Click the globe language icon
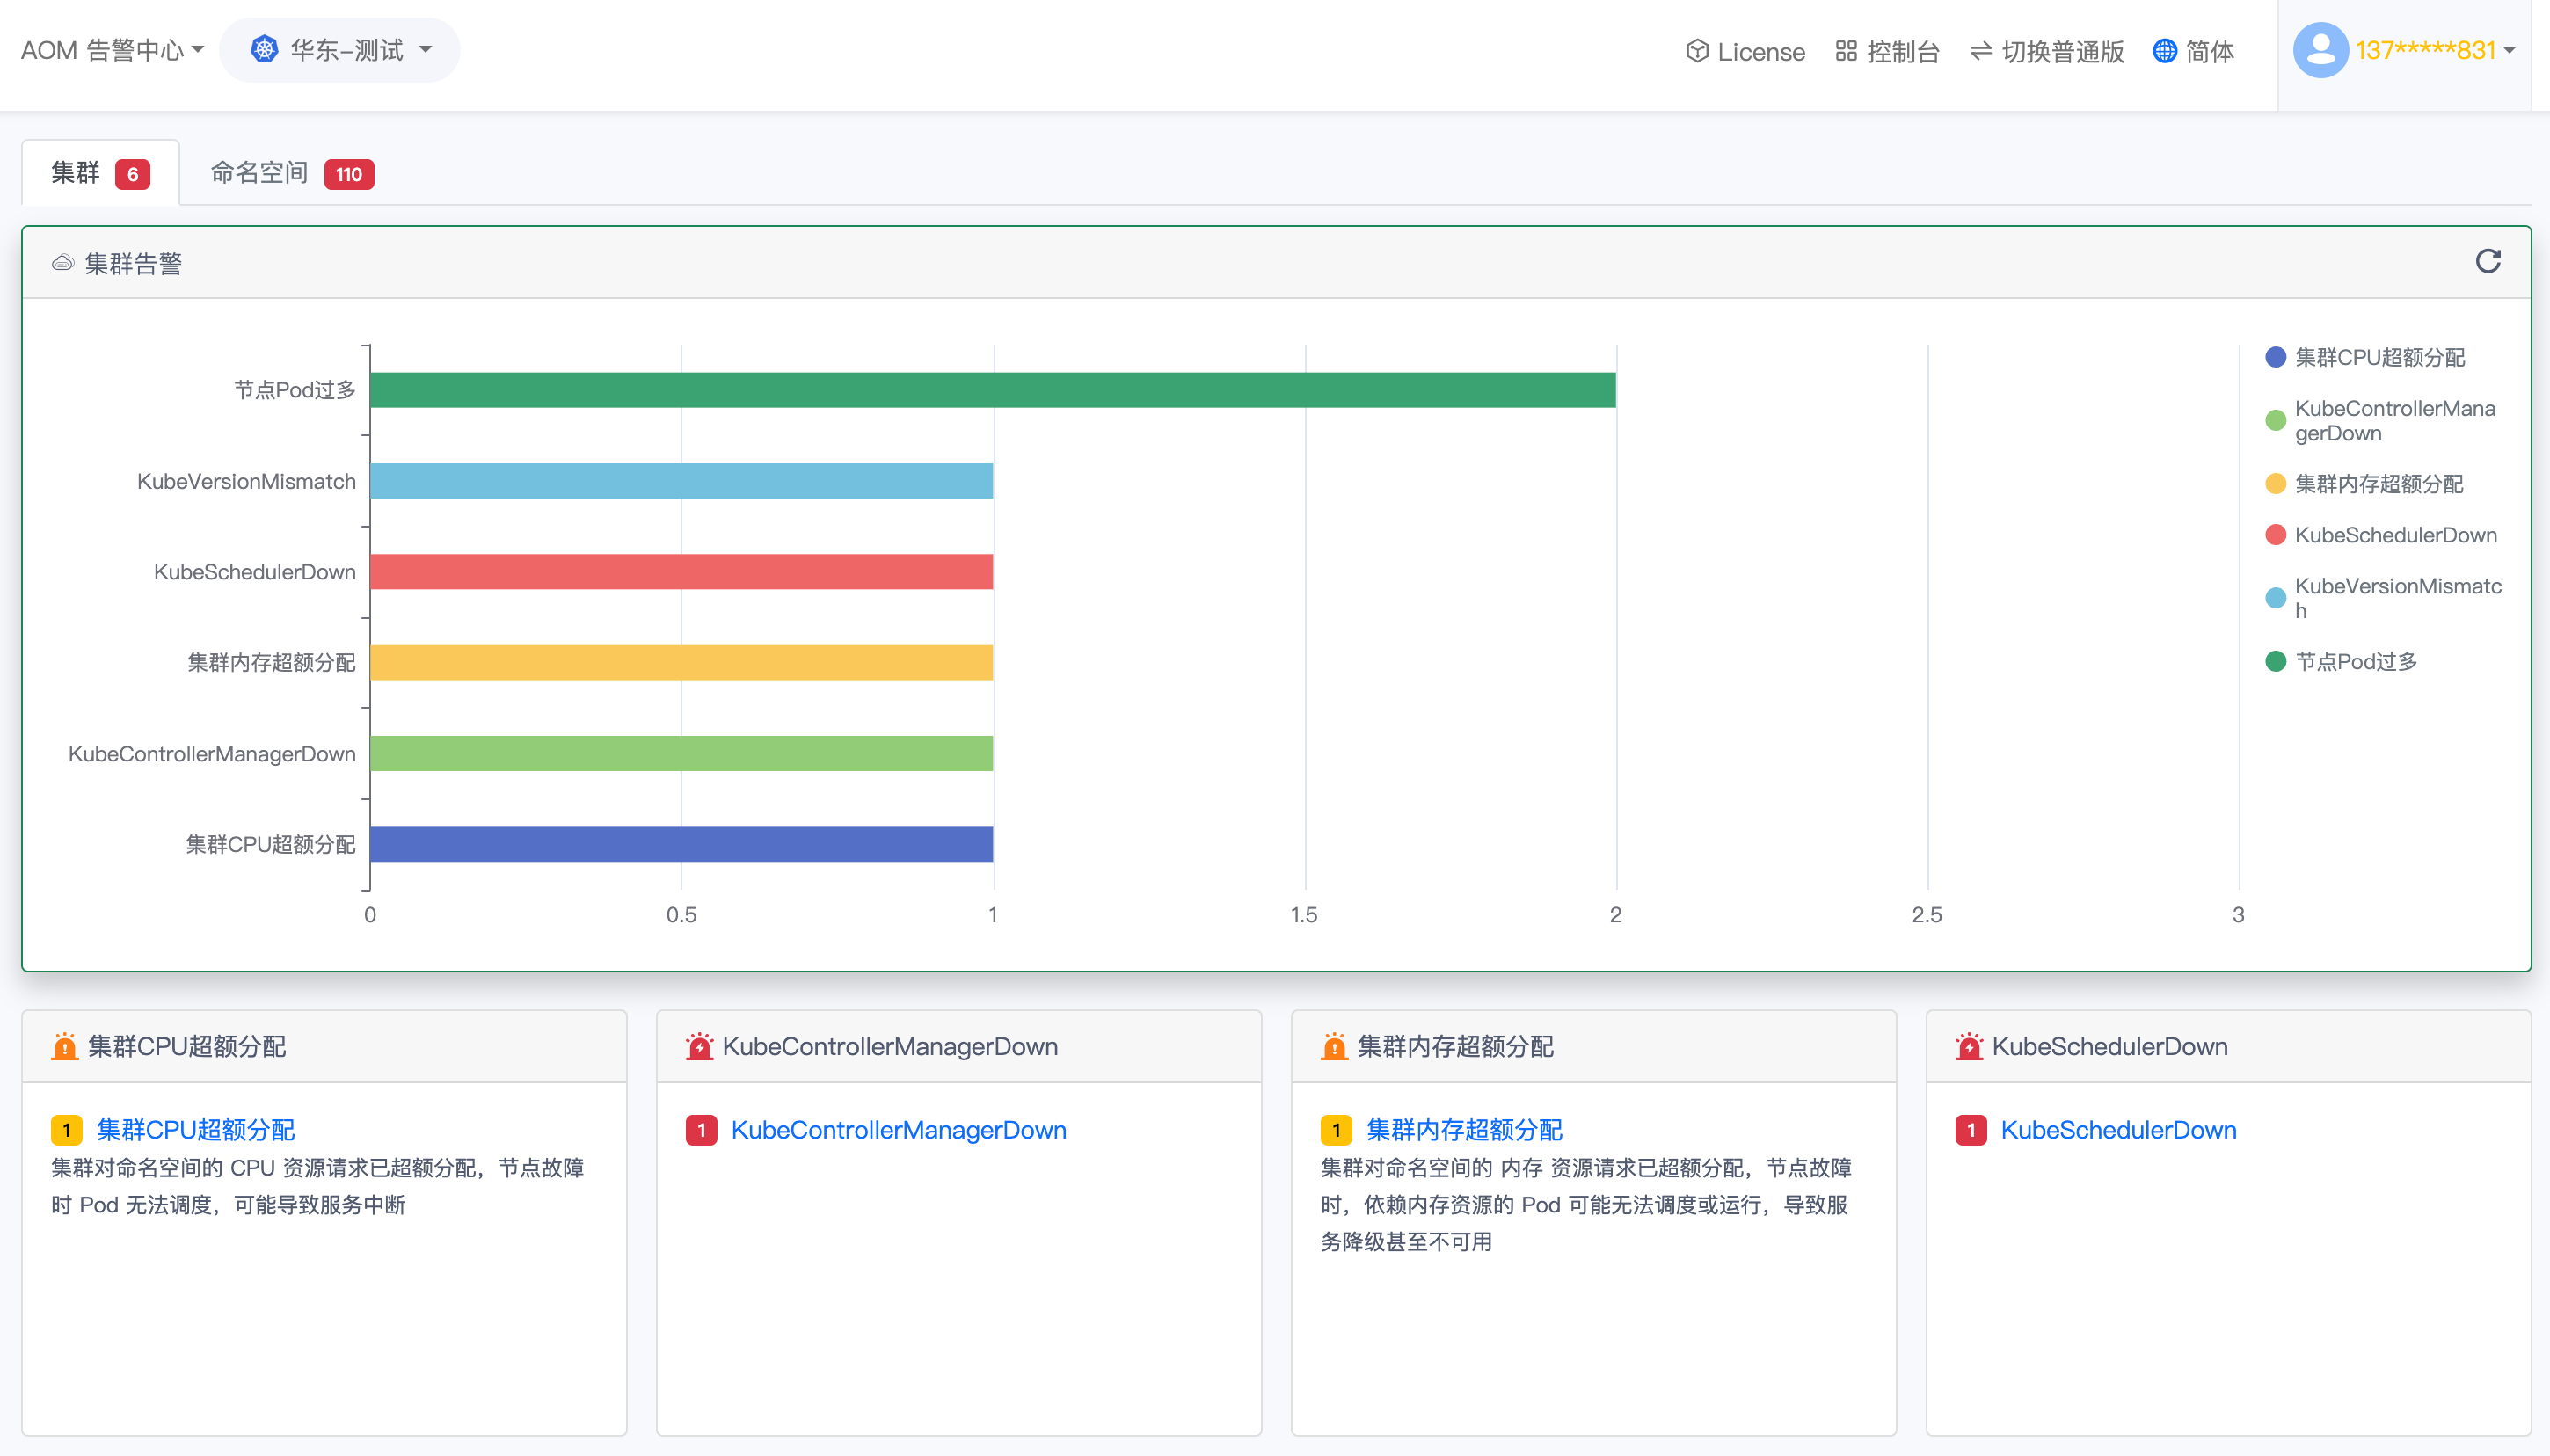Image resolution: width=2550 pixels, height=1456 pixels. coord(2164,51)
